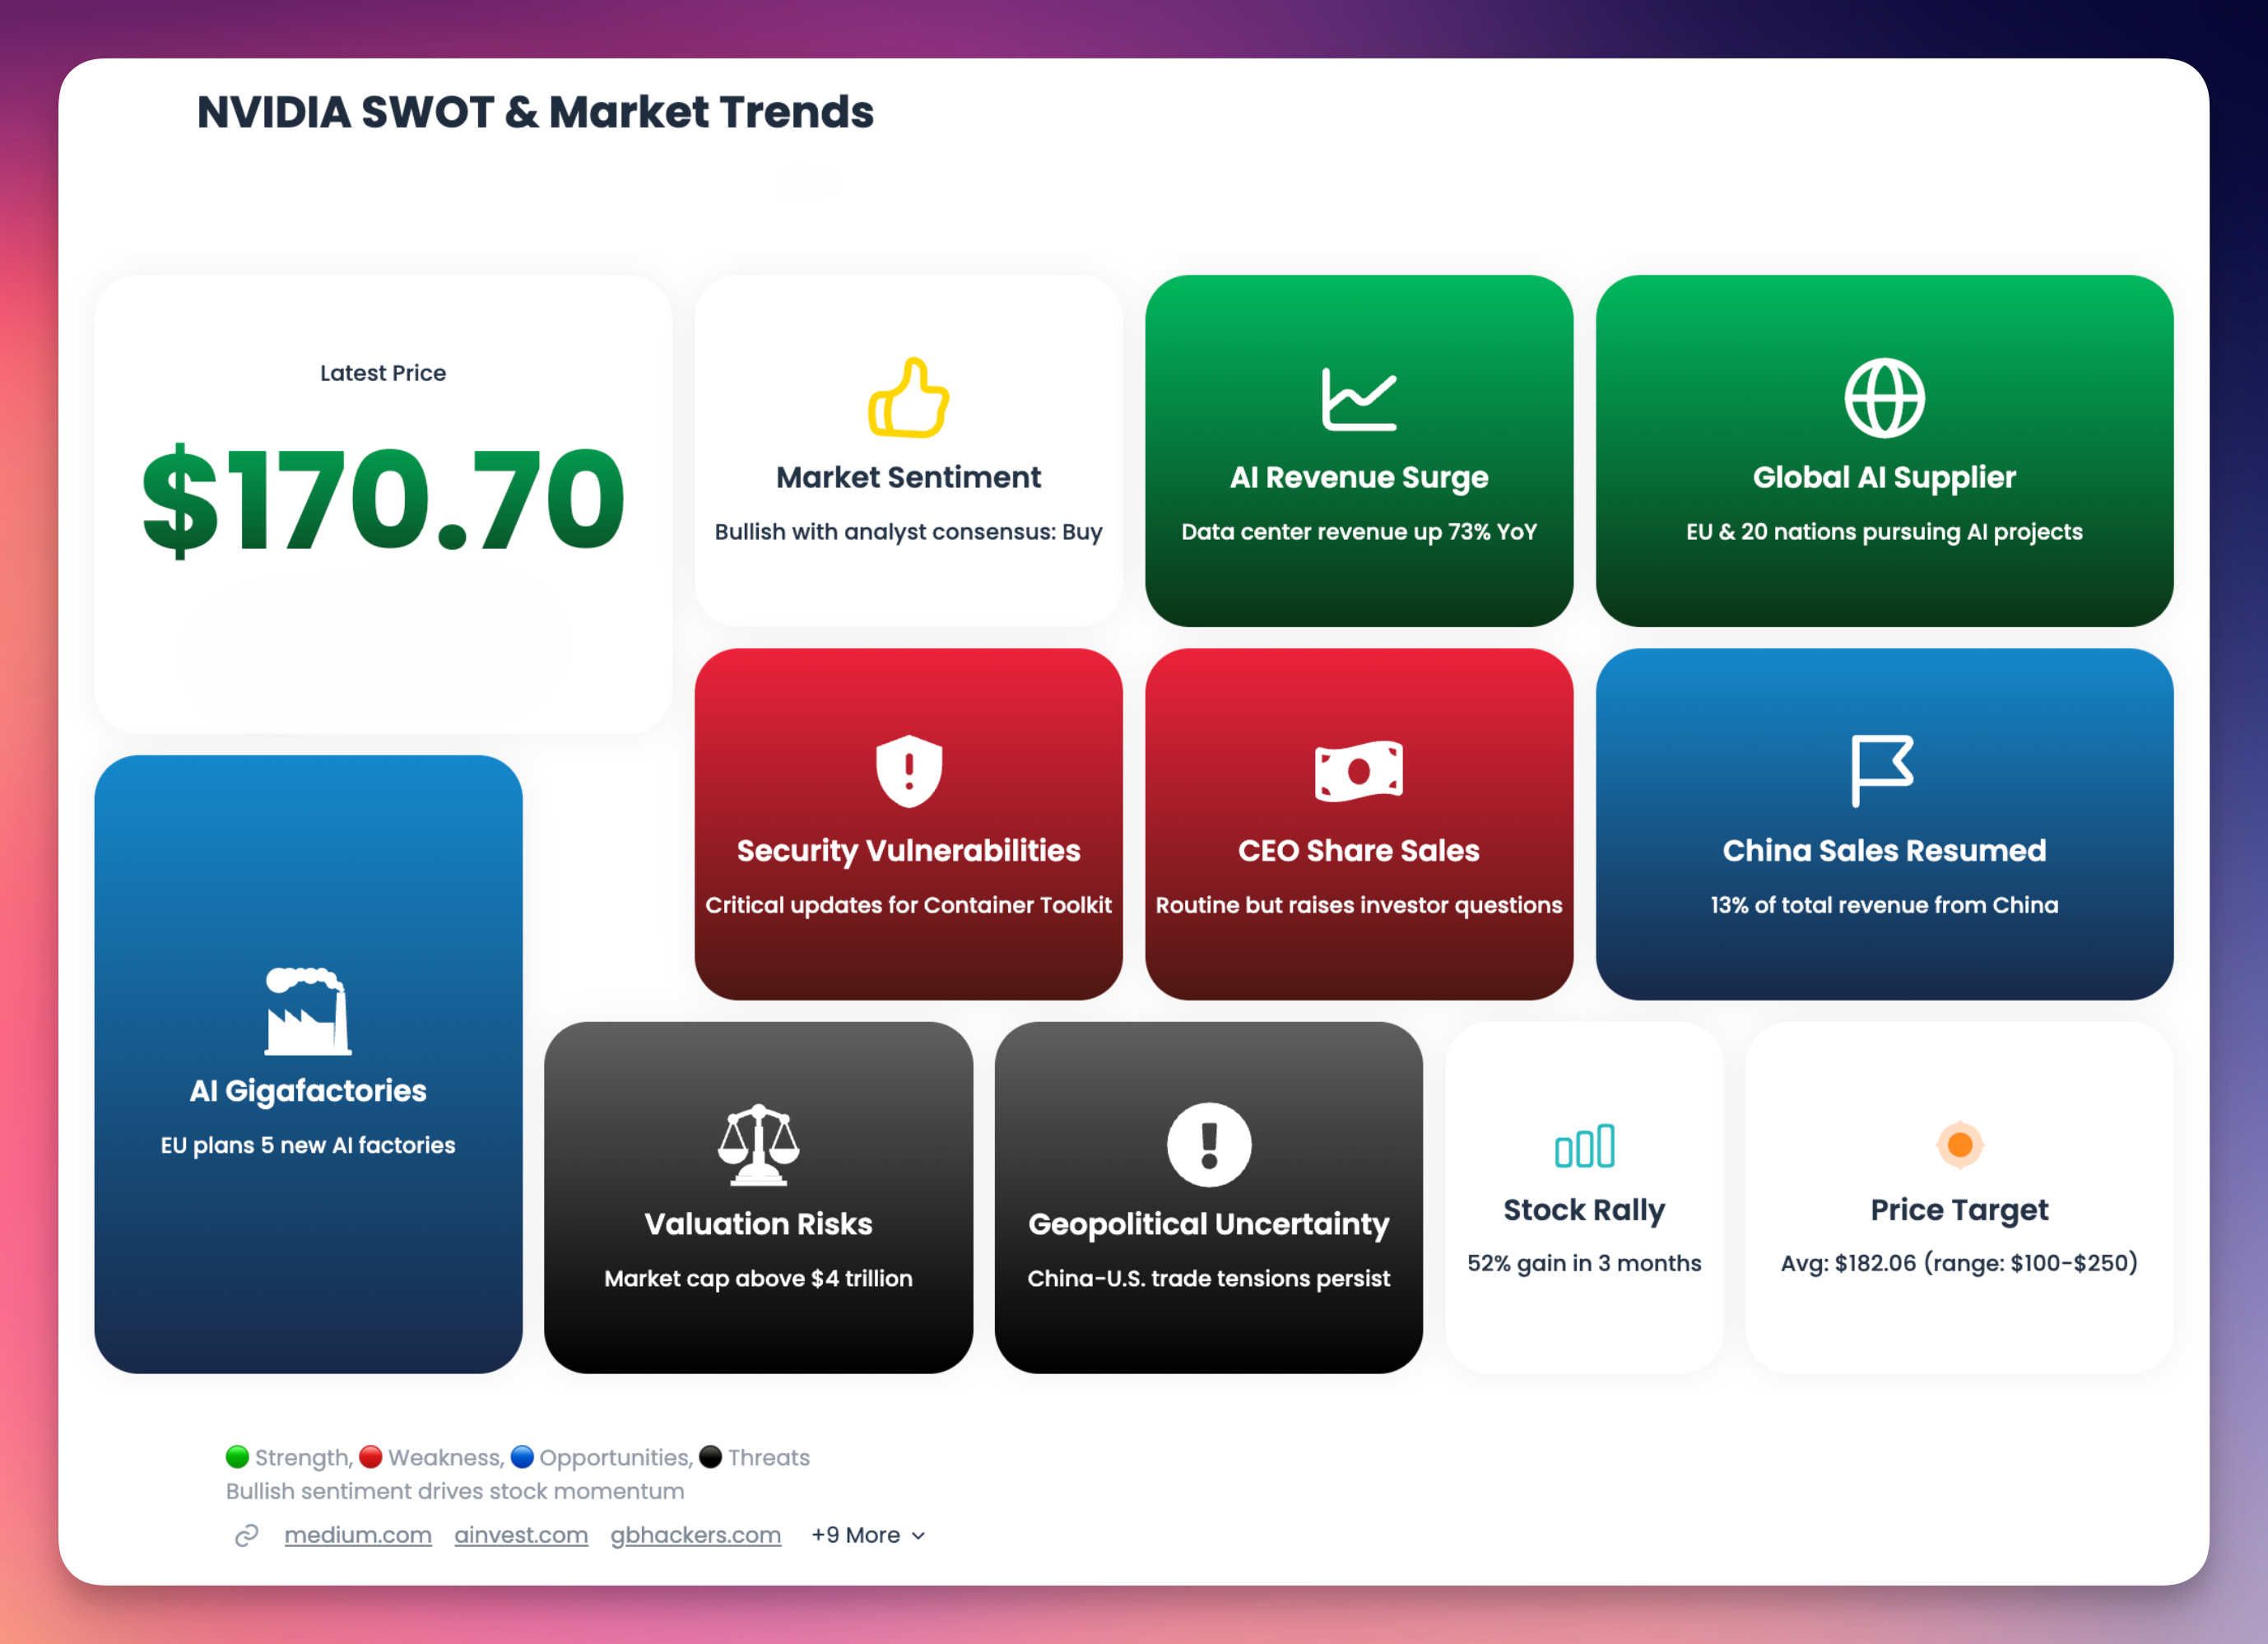This screenshot has width=2268, height=1644.
Task: Click the blue Opportunities legend dot
Action: pos(522,1457)
